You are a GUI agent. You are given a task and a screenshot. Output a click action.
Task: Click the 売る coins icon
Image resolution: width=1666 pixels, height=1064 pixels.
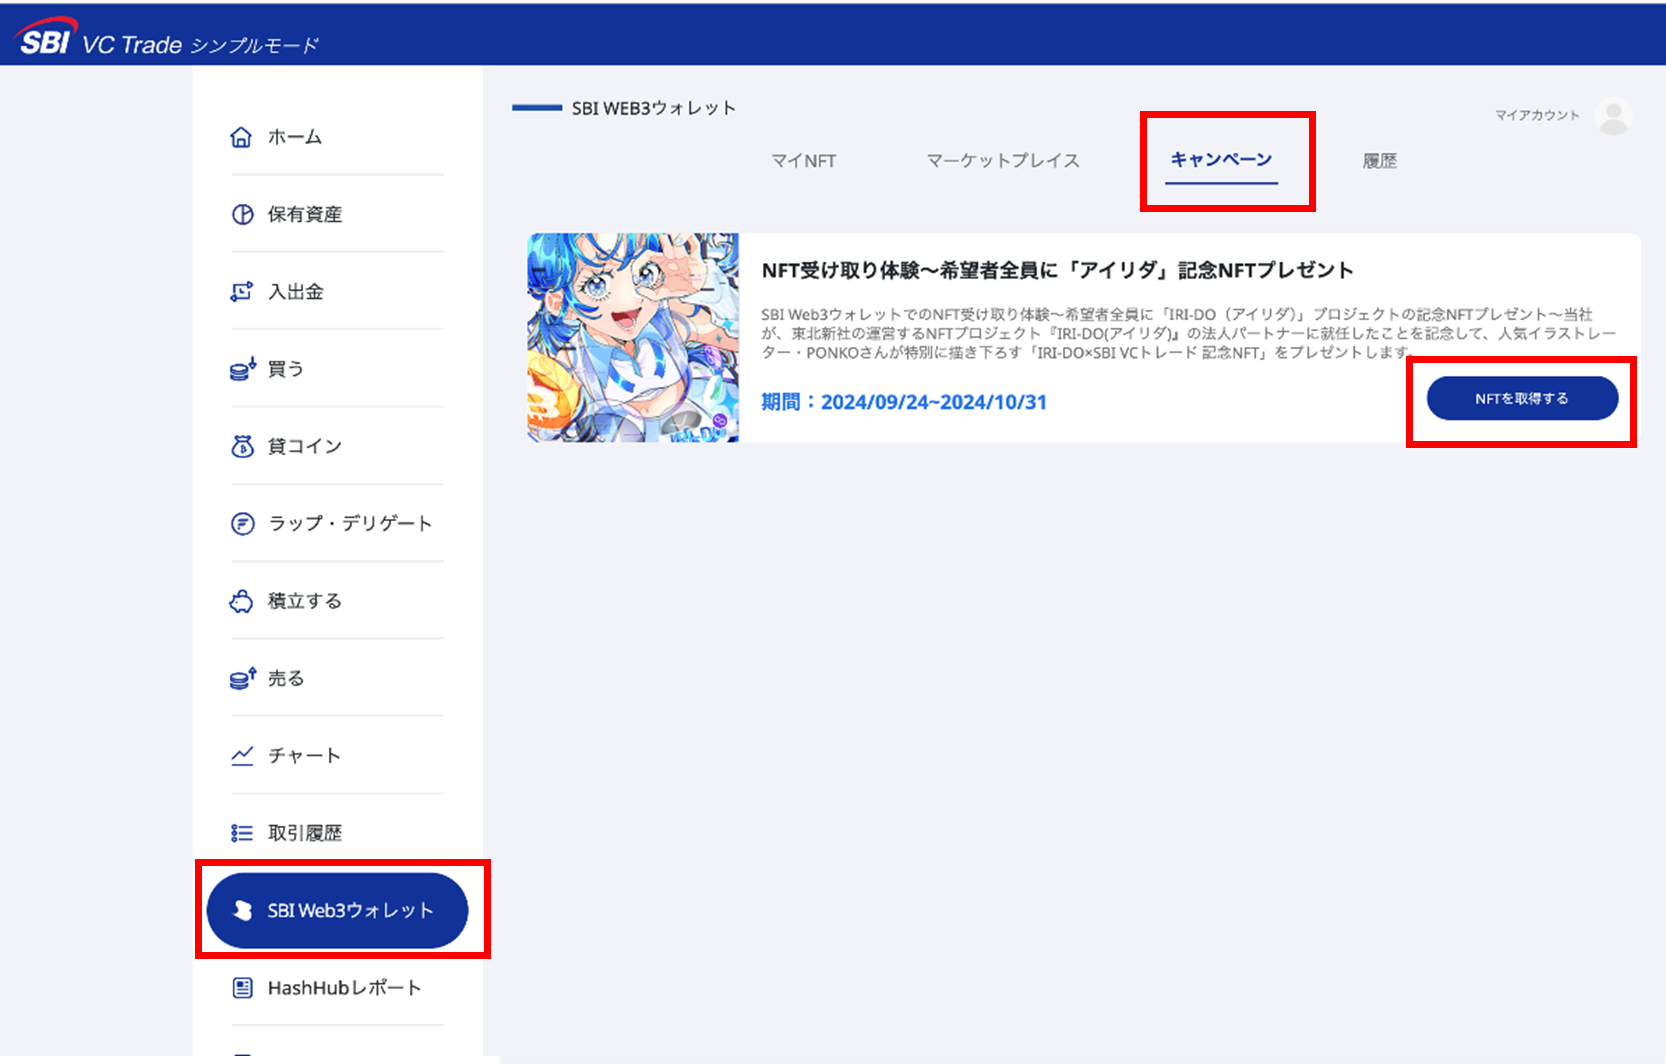(243, 678)
